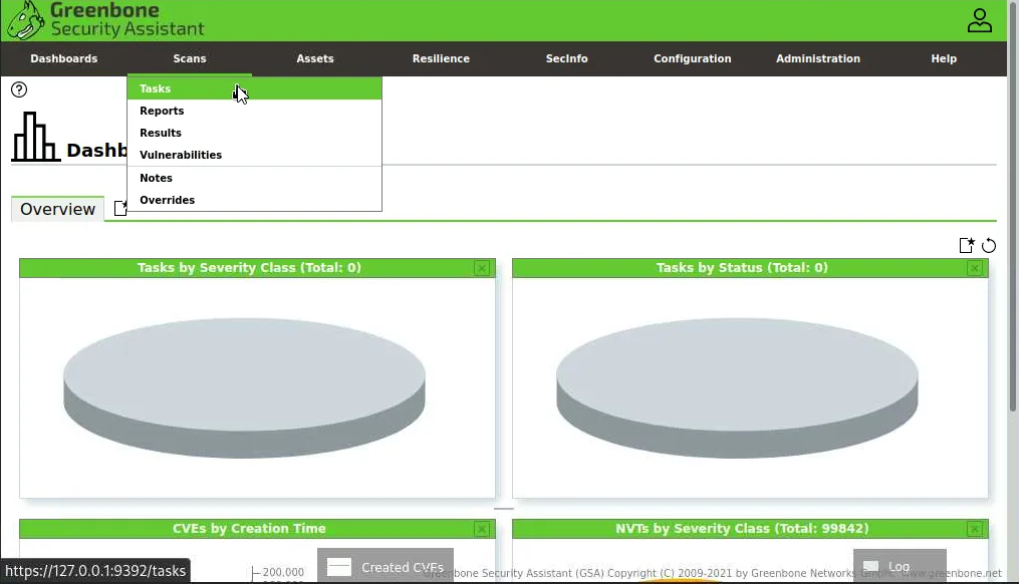
Task: Select Reports in Scans dropdown
Action: point(254,110)
